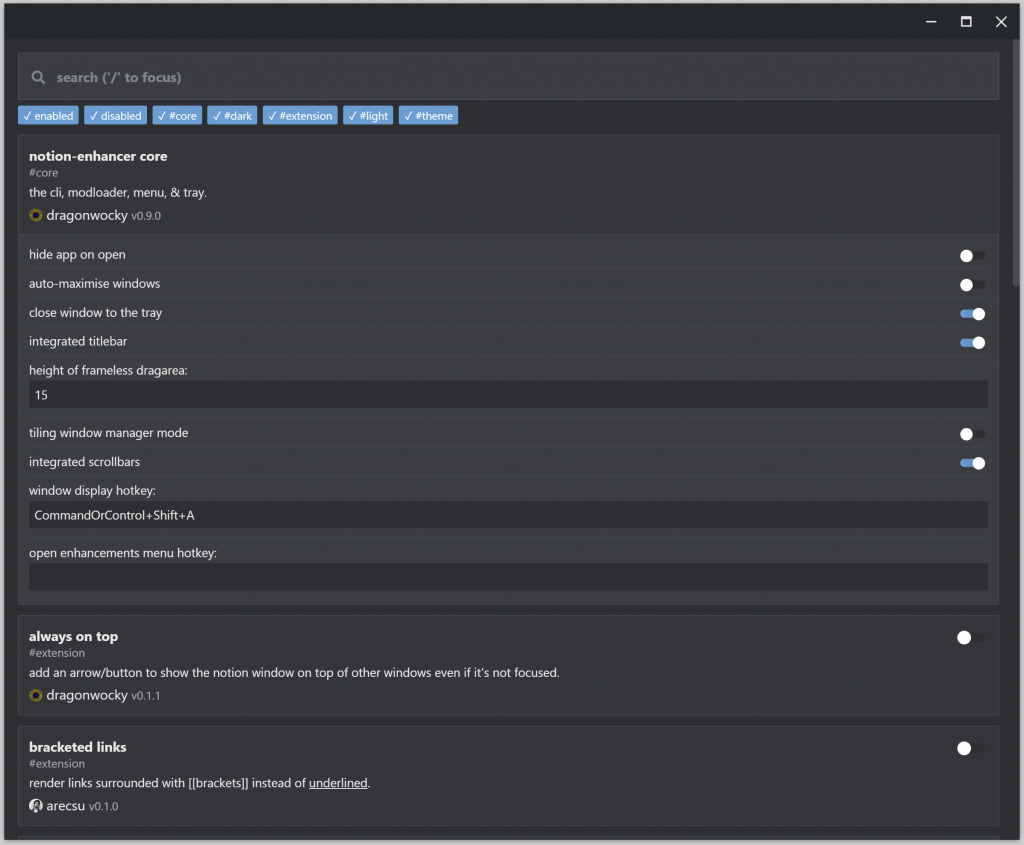Viewport: 1024px width, 845px height.
Task: Uncheck the #theme filter tag
Action: 428,116
